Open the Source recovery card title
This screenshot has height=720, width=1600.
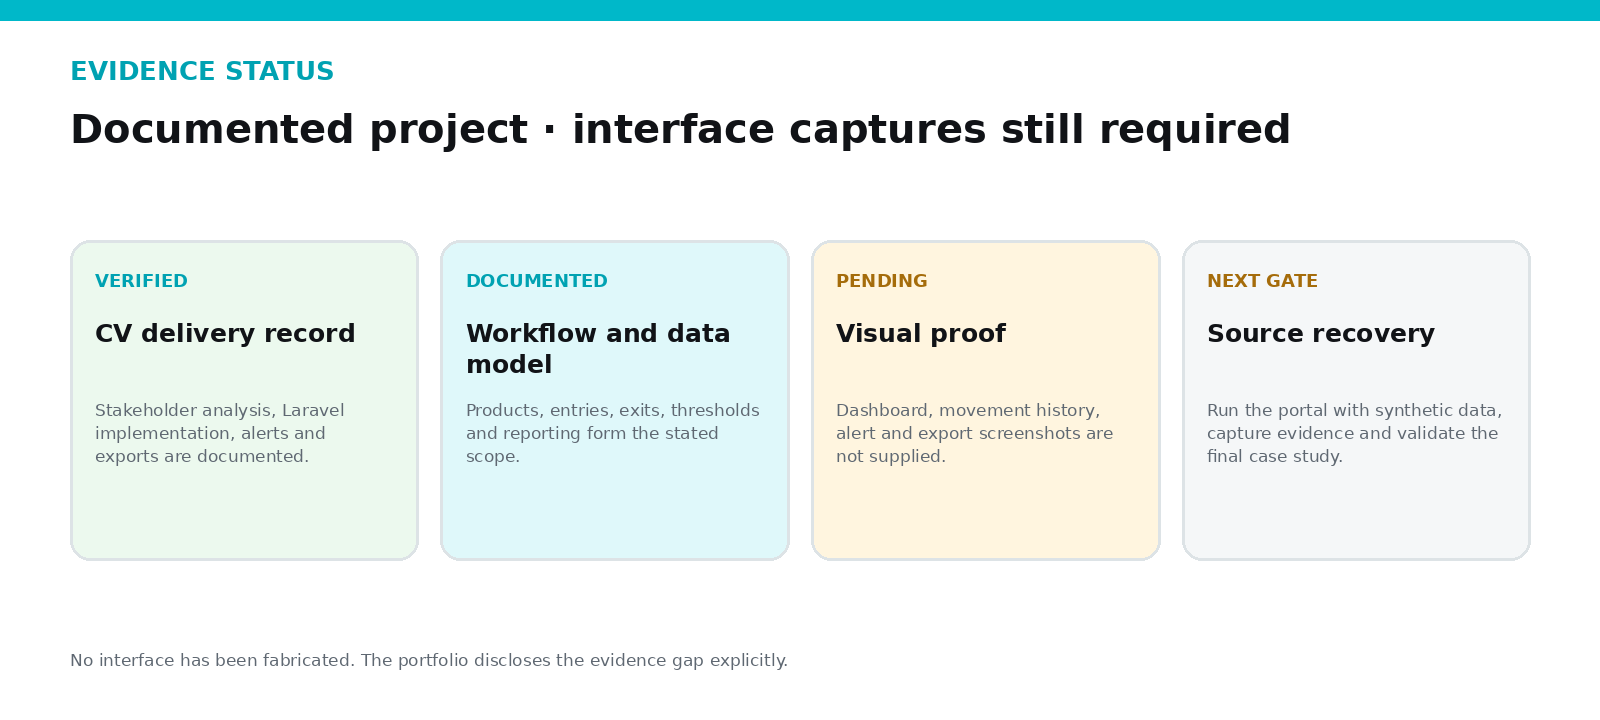coord(1321,334)
